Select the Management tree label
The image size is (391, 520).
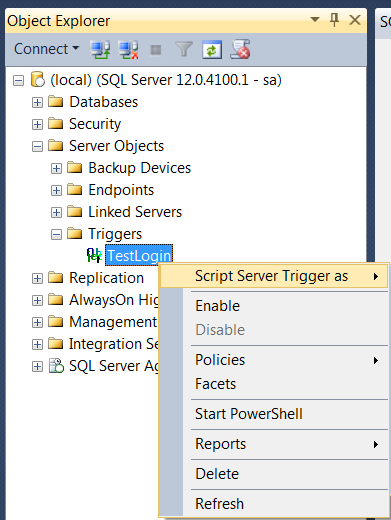[x=113, y=322]
